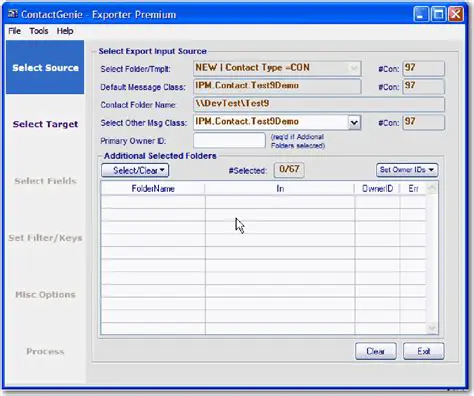Click the folder list scroll down arrow

click(432, 328)
